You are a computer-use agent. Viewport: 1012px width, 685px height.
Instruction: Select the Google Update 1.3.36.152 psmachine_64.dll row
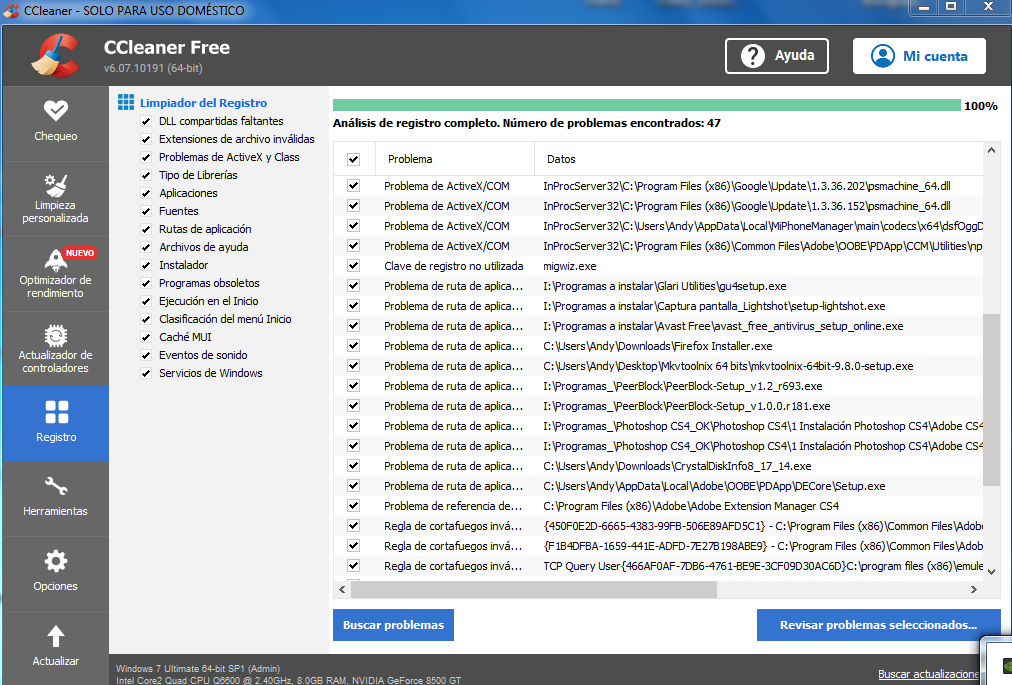658,206
